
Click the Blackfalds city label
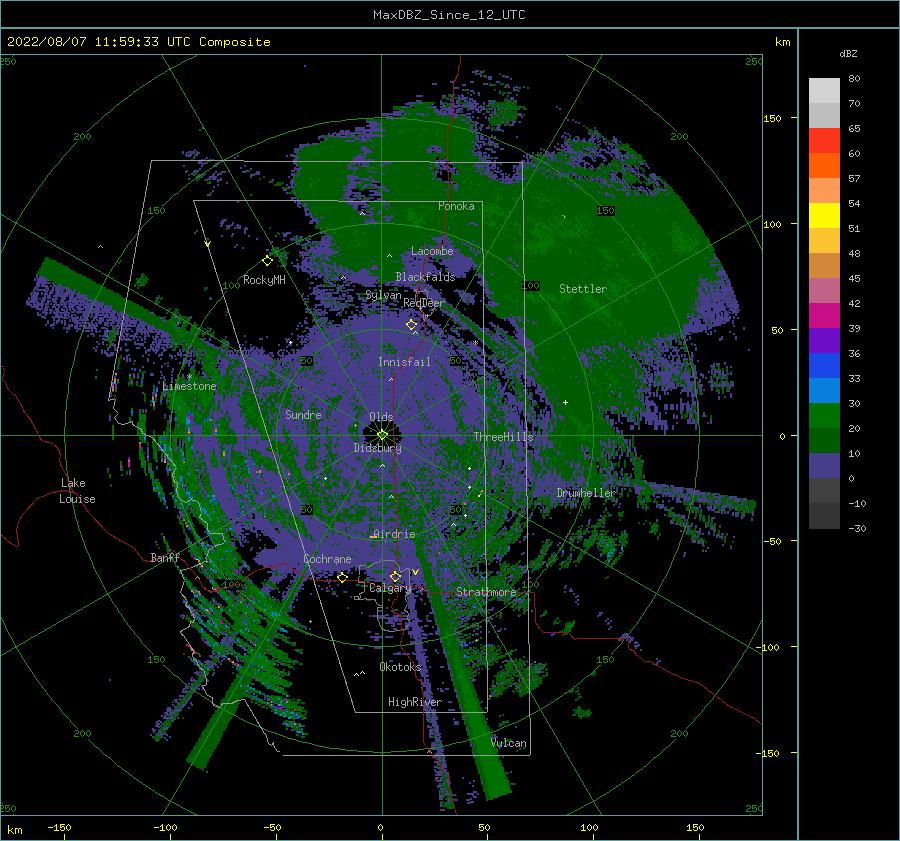click(425, 277)
